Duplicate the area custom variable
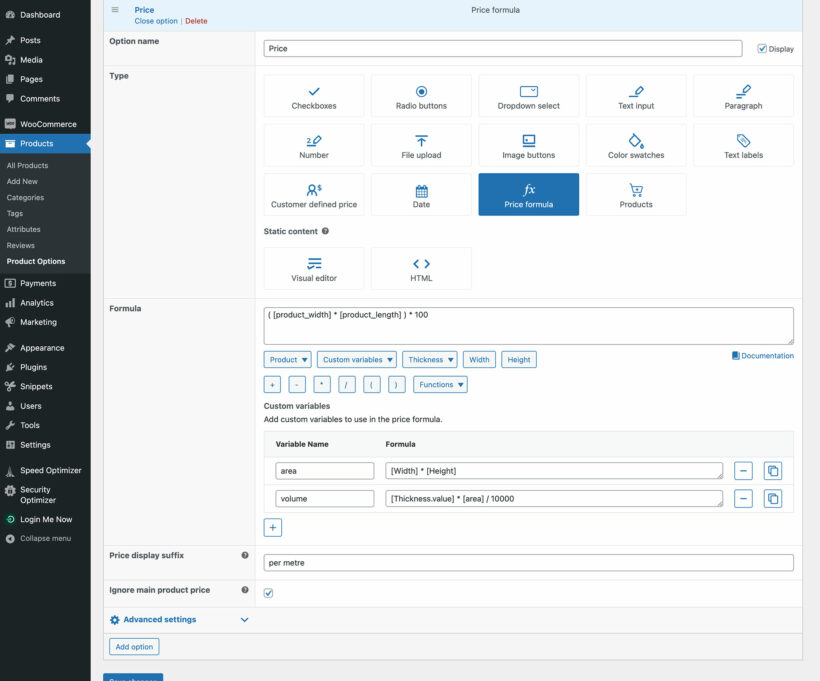The width and height of the screenshot is (820, 681). tap(772, 470)
